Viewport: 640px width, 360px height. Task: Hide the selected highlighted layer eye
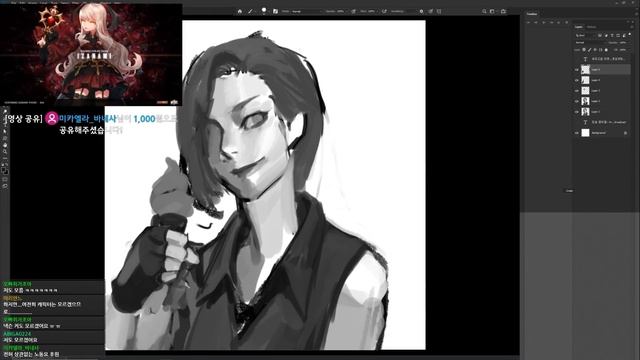pos(577,69)
